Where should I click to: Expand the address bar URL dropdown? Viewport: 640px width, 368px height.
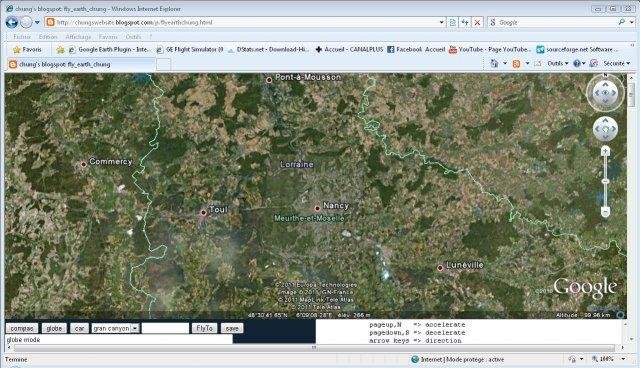442,22
